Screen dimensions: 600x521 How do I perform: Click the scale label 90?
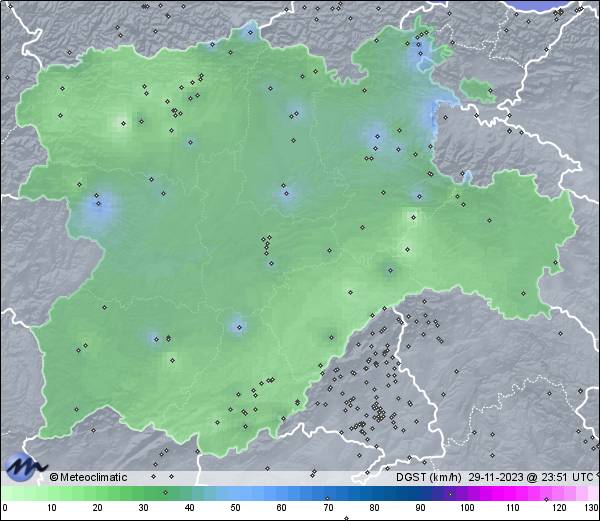420,508
